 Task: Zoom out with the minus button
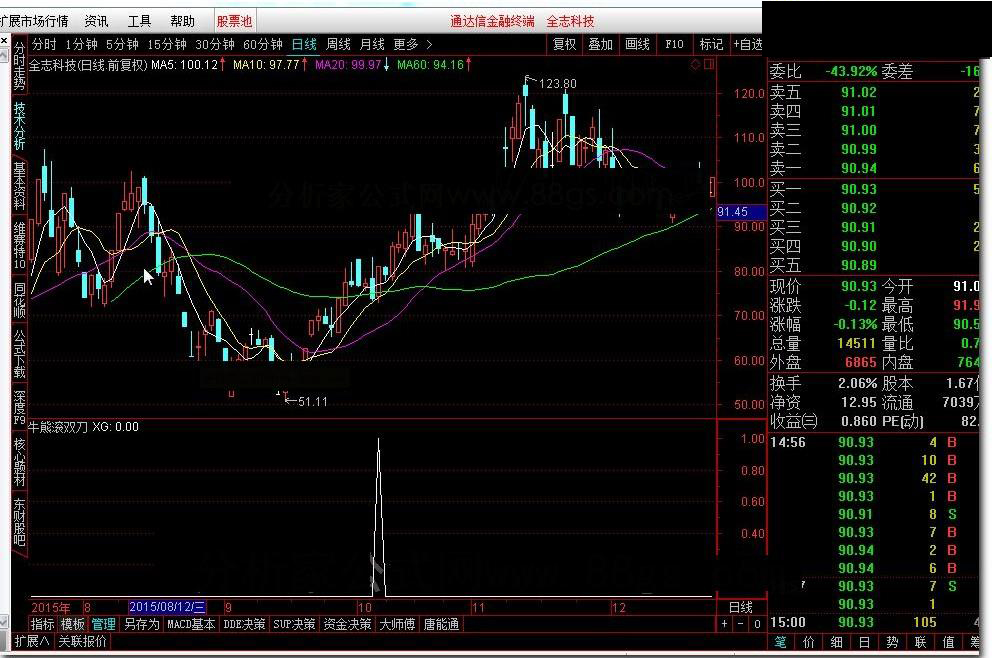click(x=740, y=623)
